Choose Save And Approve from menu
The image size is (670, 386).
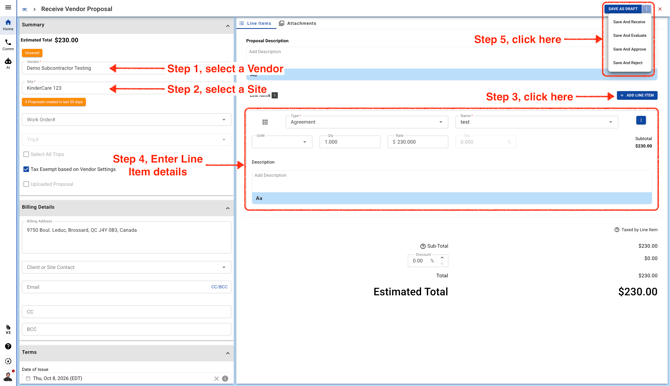coord(629,49)
